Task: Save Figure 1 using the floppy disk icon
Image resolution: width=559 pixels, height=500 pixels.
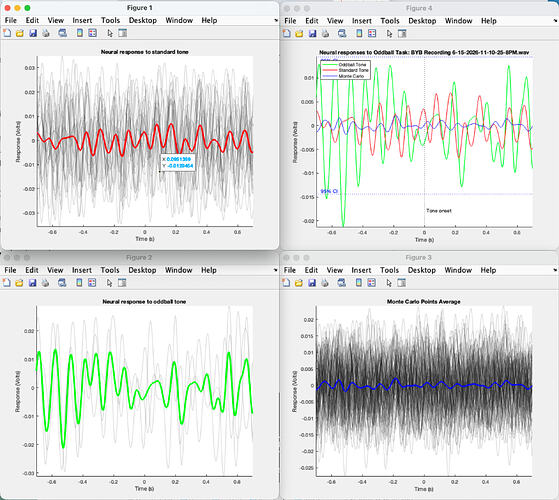Action: pyautogui.click(x=33, y=33)
